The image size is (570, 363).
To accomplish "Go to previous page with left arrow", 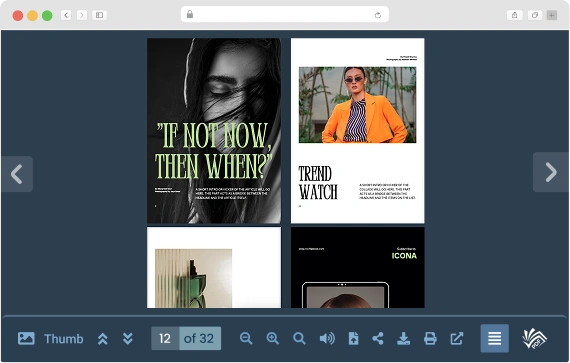I will (17, 174).
